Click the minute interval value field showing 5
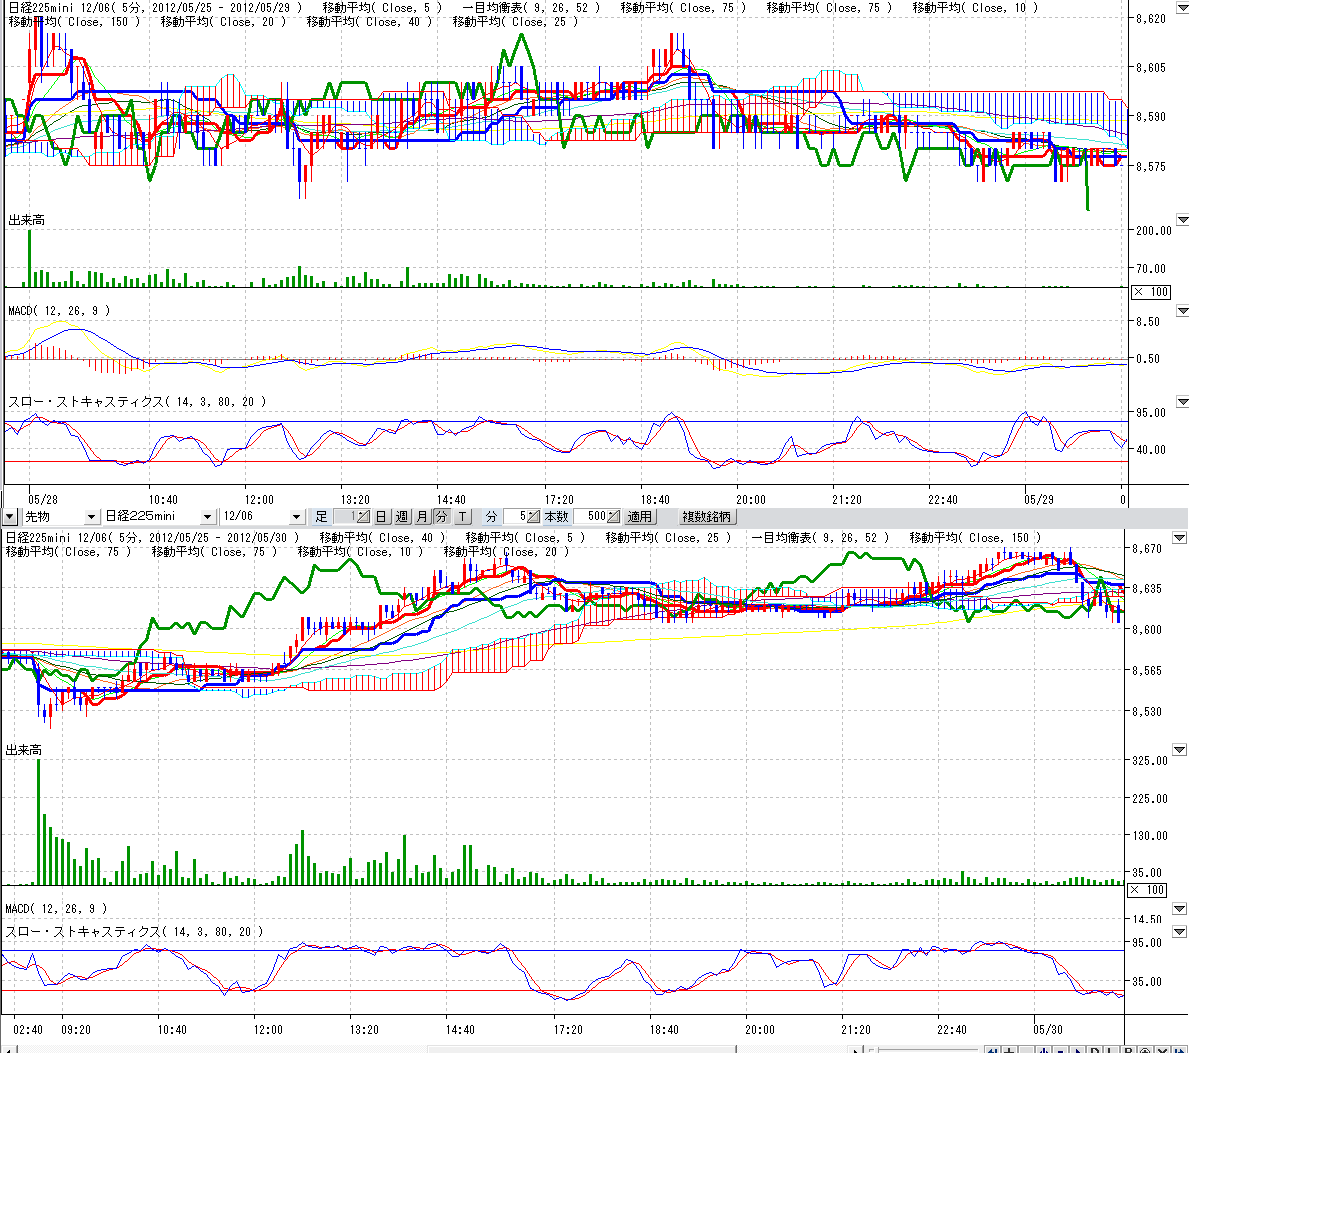This screenshot has width=1344, height=1232. pos(516,517)
